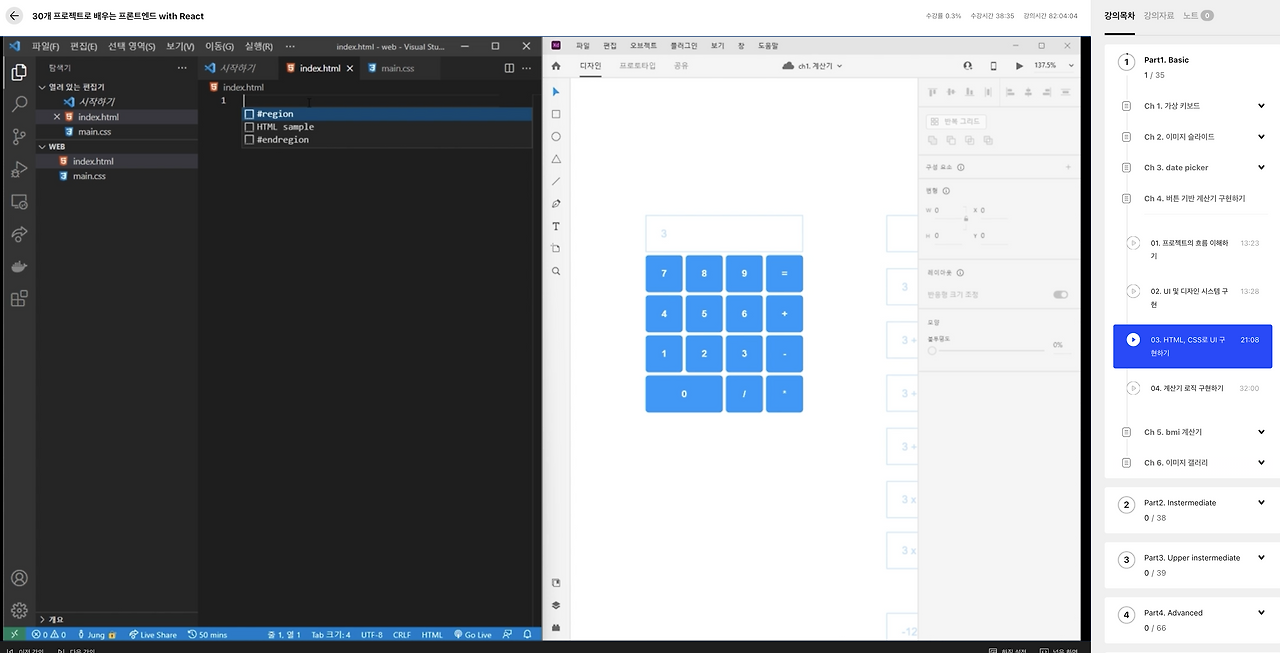The image size is (1280, 653).
Task: Open VS Code Explorer activity icon
Action: point(19,72)
